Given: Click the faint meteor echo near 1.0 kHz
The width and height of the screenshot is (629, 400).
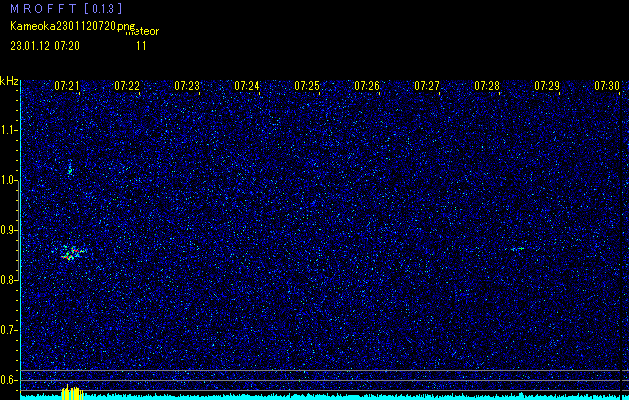Looking at the screenshot, I should coord(70,168).
